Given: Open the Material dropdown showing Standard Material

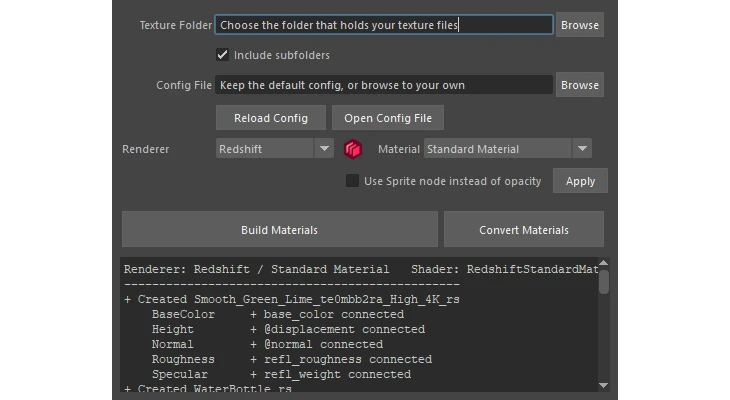Looking at the screenshot, I should (507, 149).
